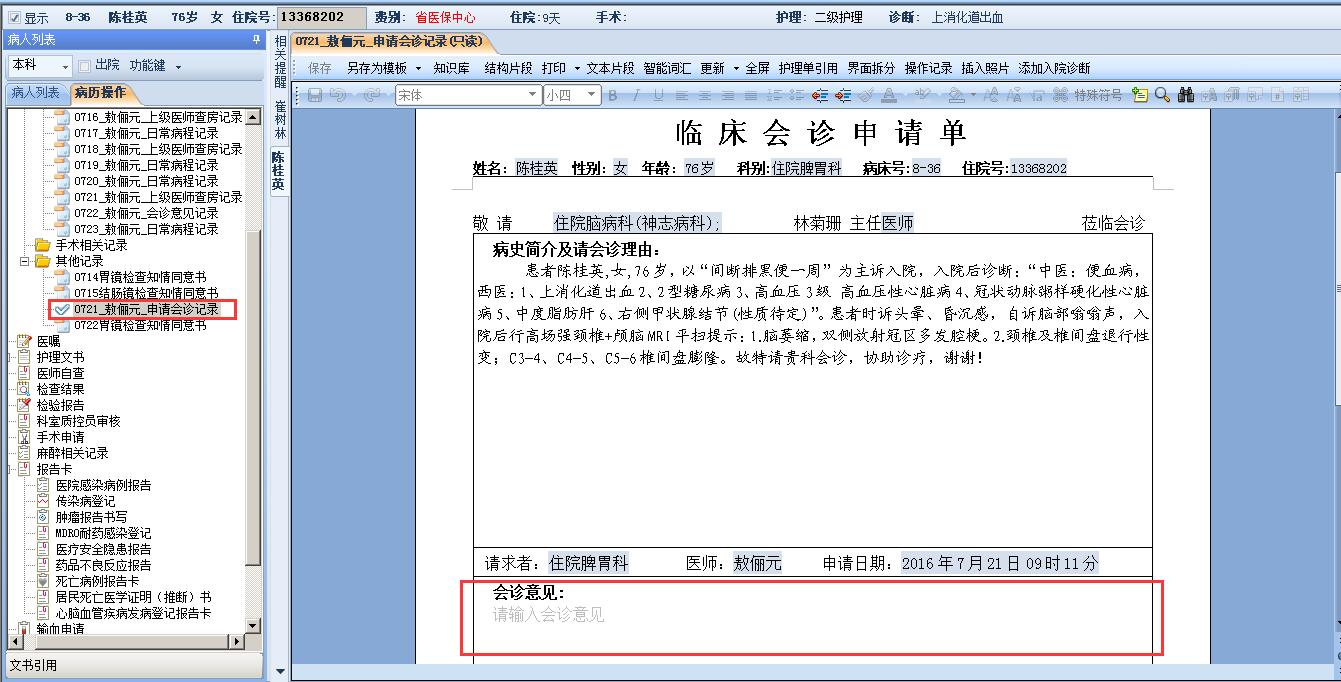Click the increase indent icon

coord(843,95)
